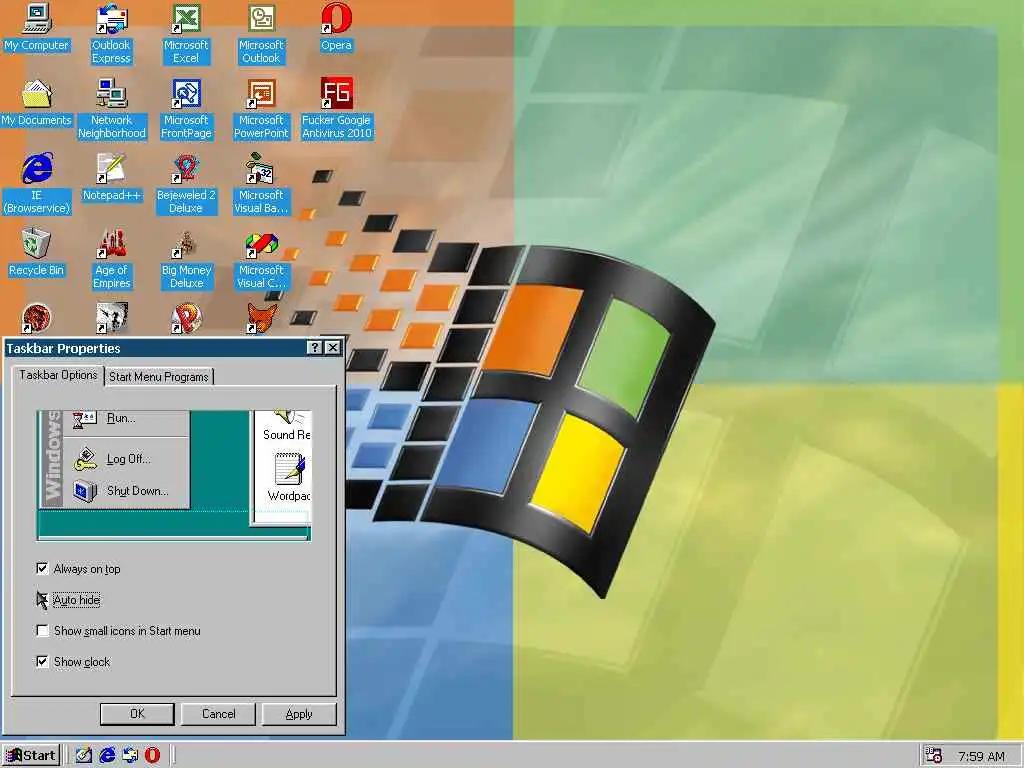This screenshot has height=768, width=1024.
Task: Click the help question mark in dialog title bar
Action: (315, 347)
